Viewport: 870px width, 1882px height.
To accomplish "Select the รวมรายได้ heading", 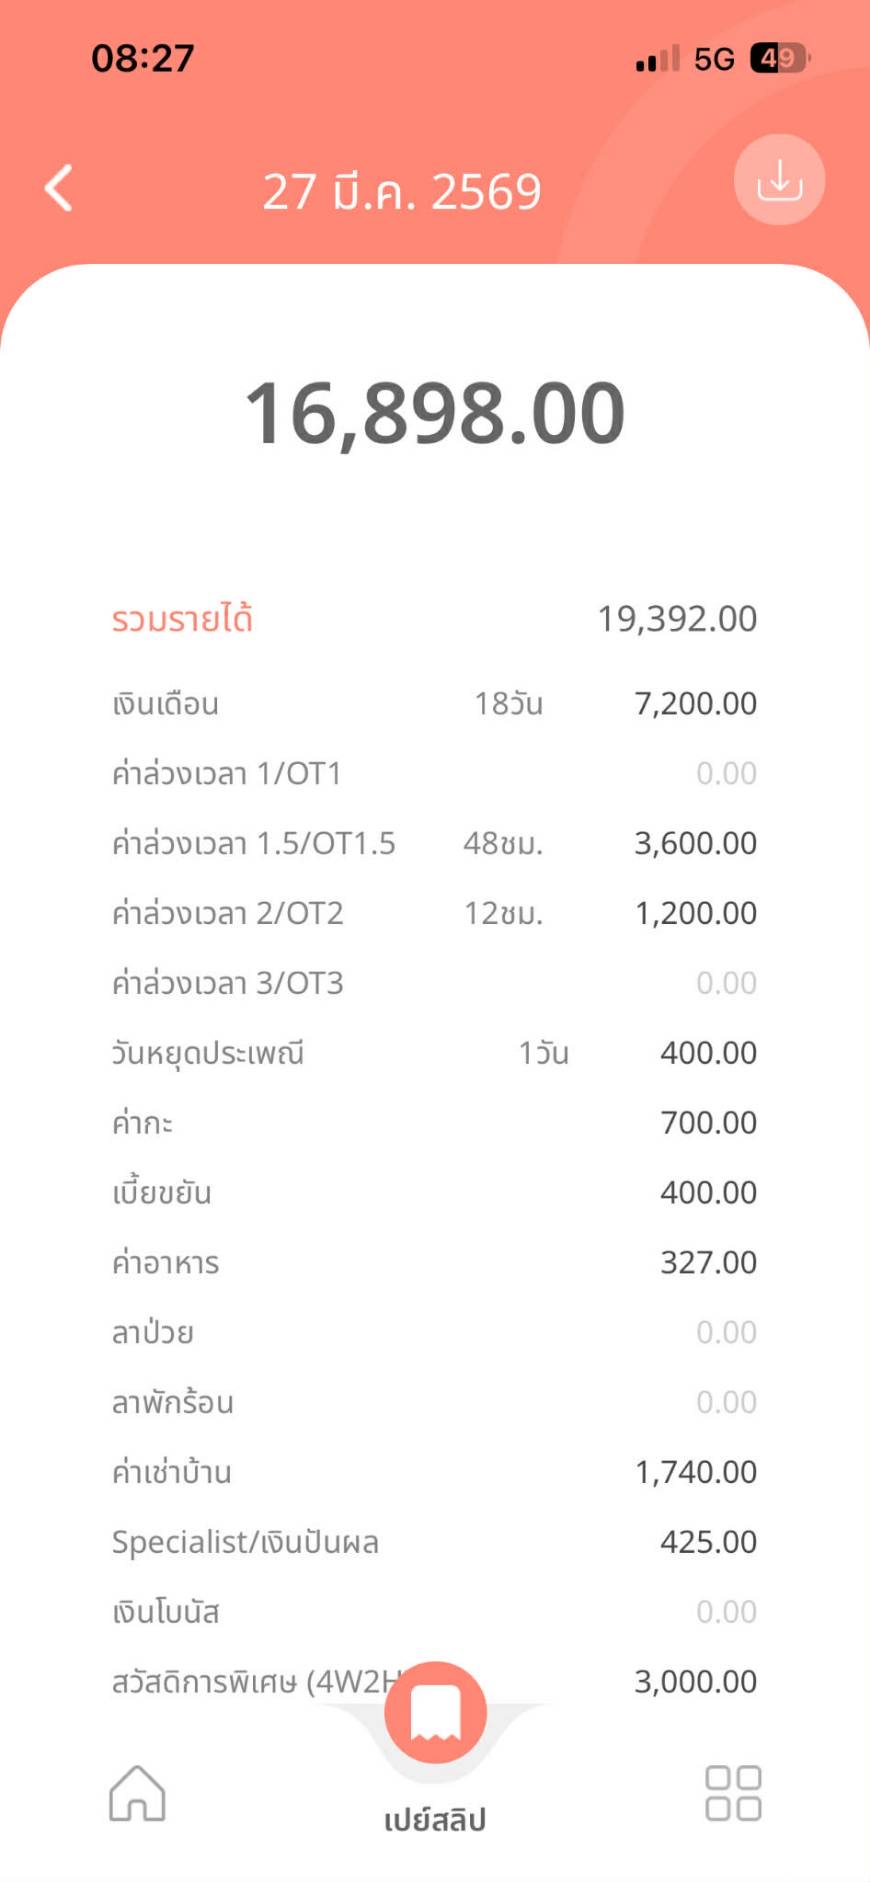I will 182,619.
